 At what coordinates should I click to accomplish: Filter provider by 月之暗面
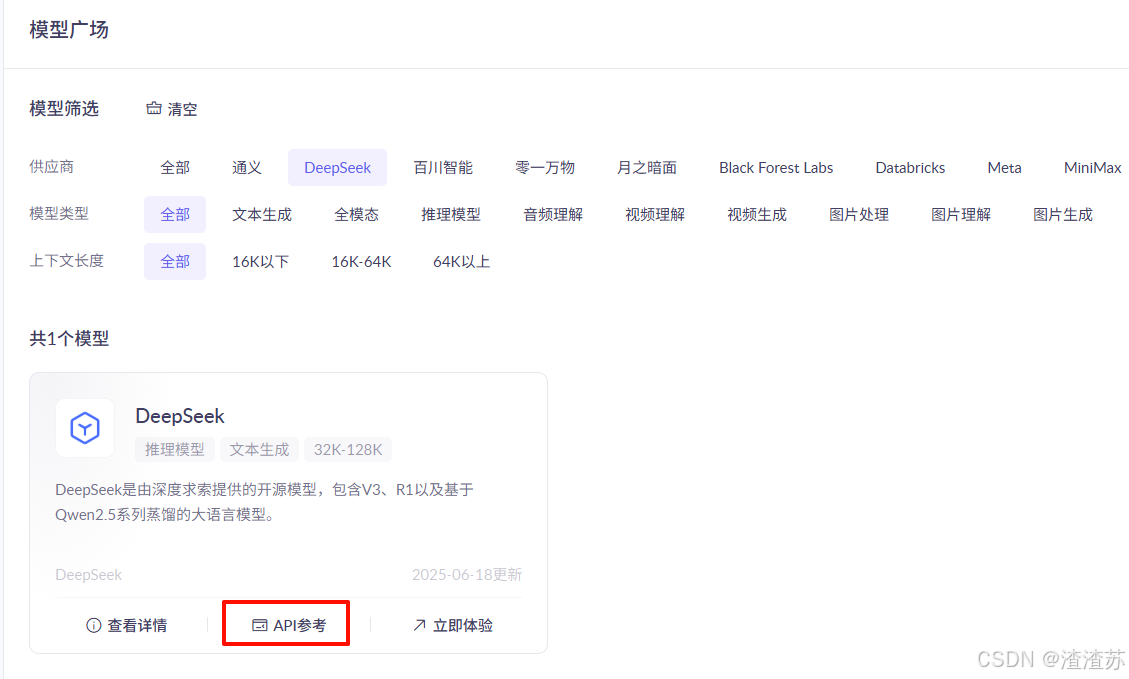pyautogui.click(x=647, y=168)
